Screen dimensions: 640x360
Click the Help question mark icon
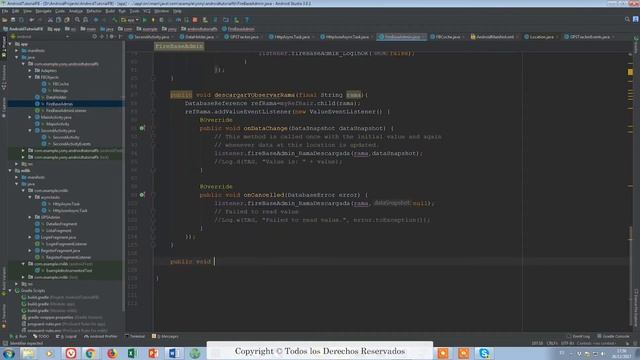click(x=247, y=20)
